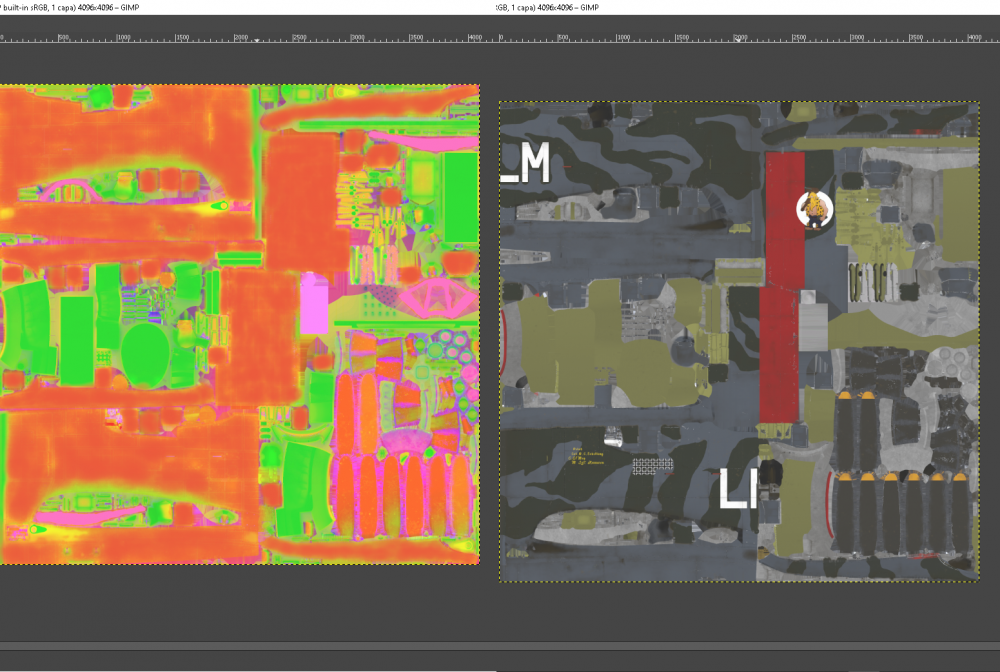Image resolution: width=1000 pixels, height=672 pixels.
Task: Click the pointer marker on the left ruler
Action: (258, 41)
